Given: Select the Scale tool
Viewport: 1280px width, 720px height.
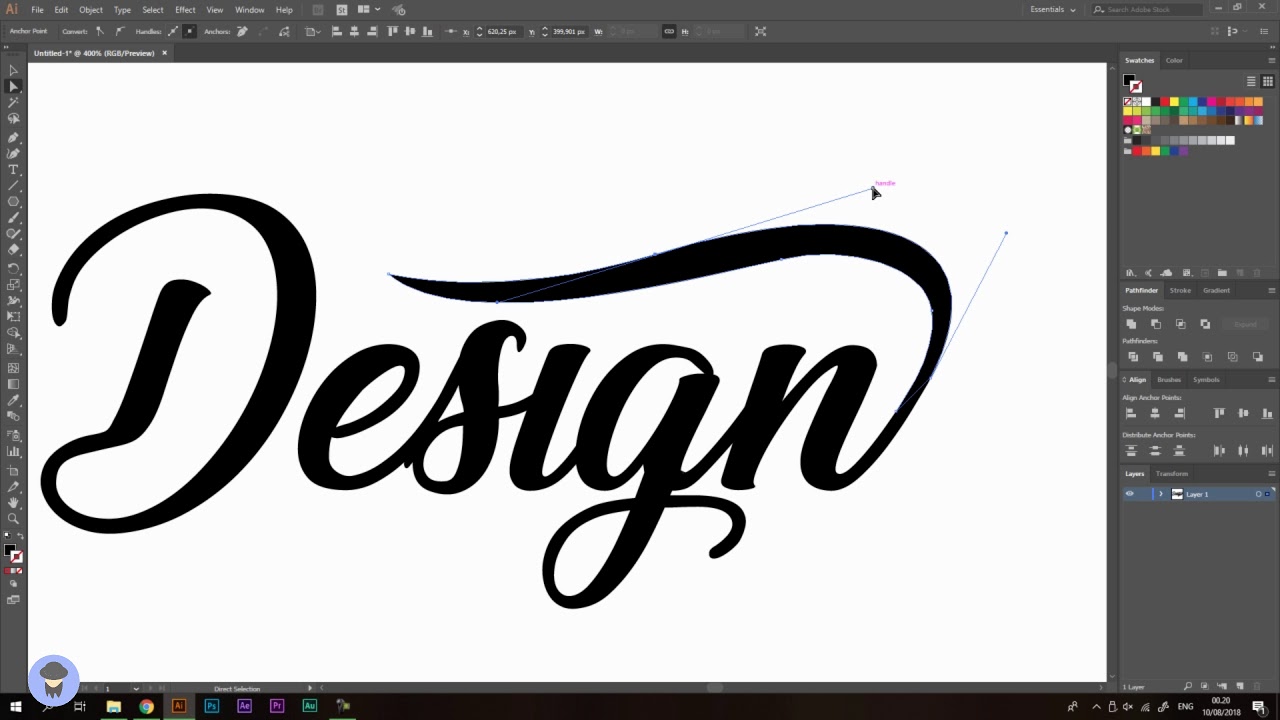Looking at the screenshot, I should click(x=13, y=285).
